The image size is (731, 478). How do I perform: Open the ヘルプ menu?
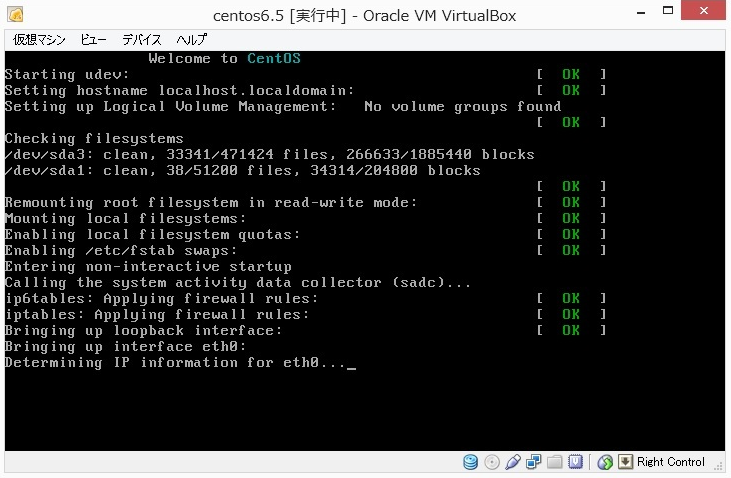192,40
